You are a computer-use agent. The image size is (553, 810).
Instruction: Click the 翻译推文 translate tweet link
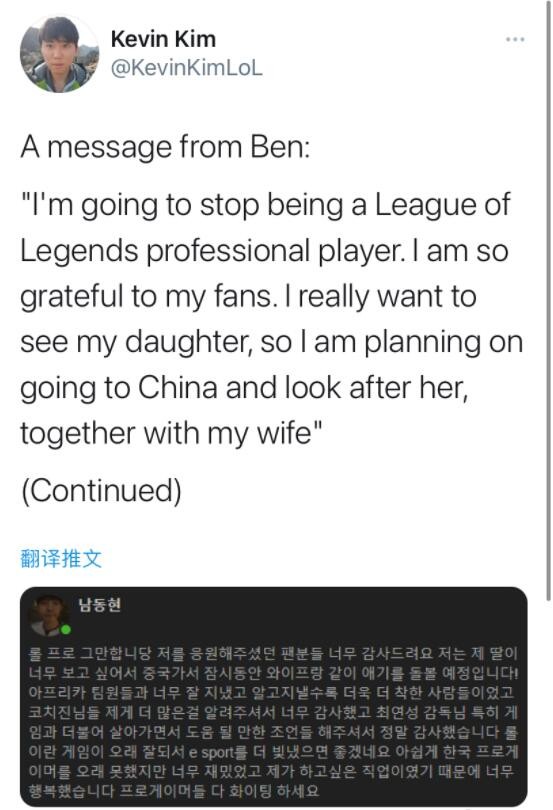61,559
